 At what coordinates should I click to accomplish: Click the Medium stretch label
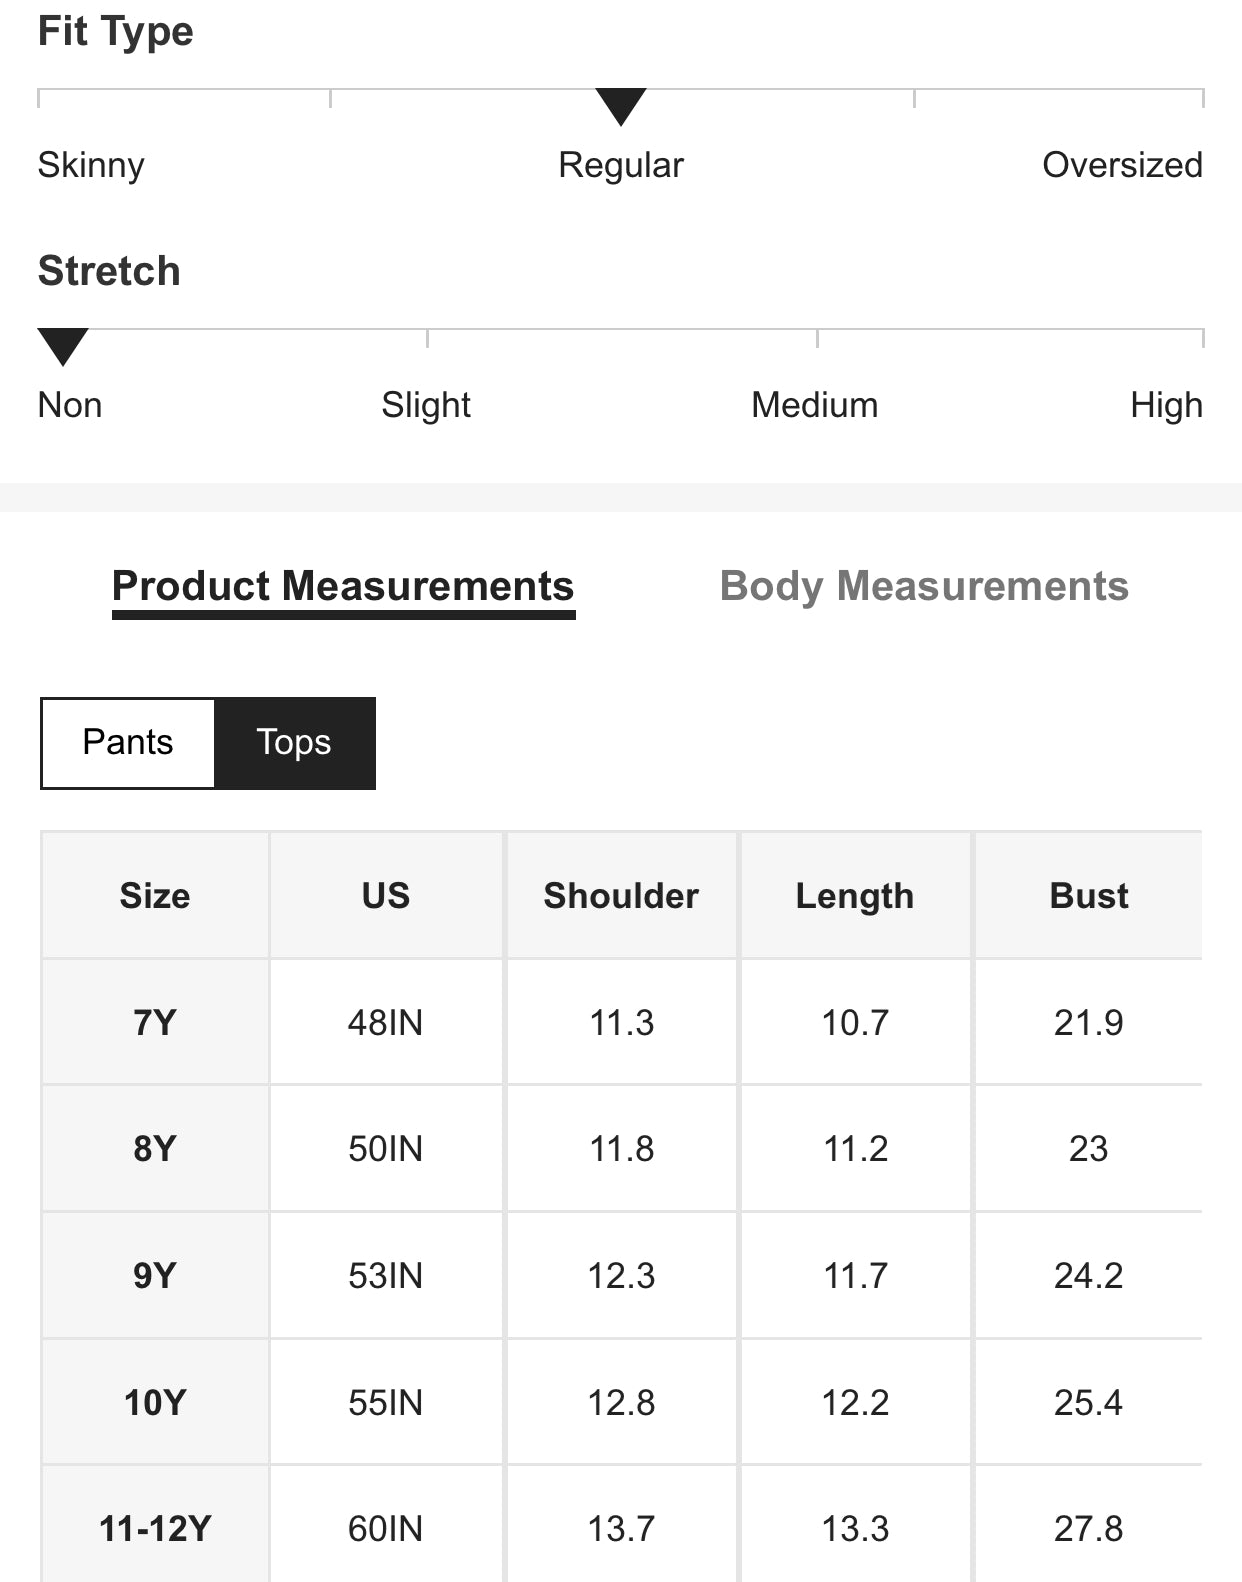814,405
